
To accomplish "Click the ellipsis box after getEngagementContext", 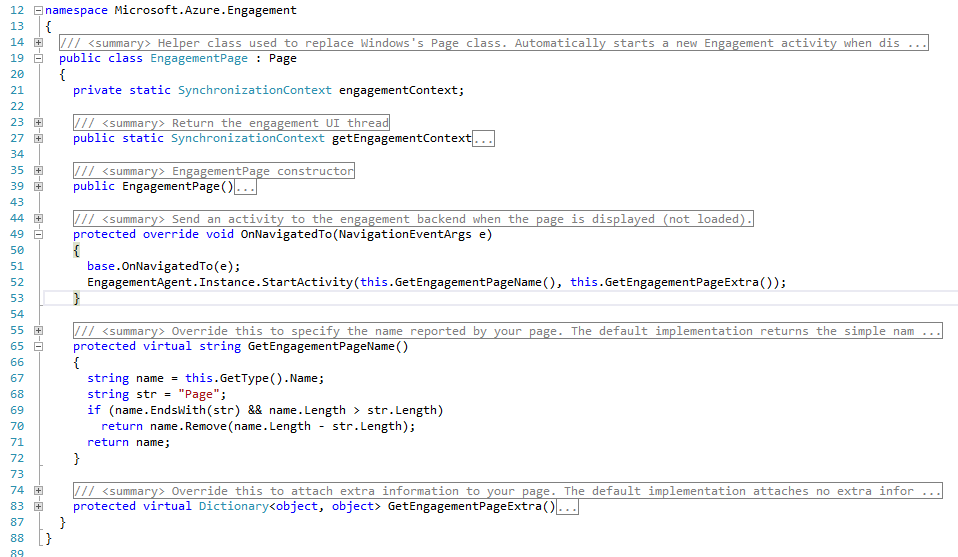I will pyautogui.click(x=483, y=139).
